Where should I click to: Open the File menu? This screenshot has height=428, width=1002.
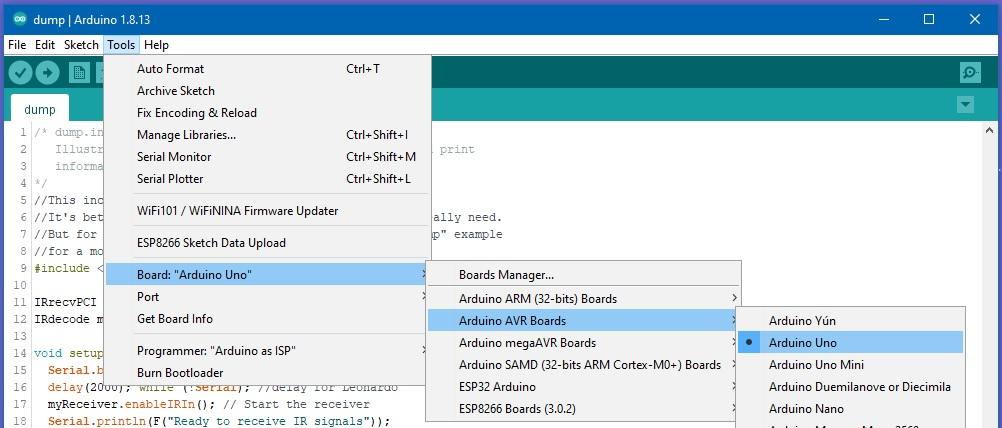[x=17, y=45]
